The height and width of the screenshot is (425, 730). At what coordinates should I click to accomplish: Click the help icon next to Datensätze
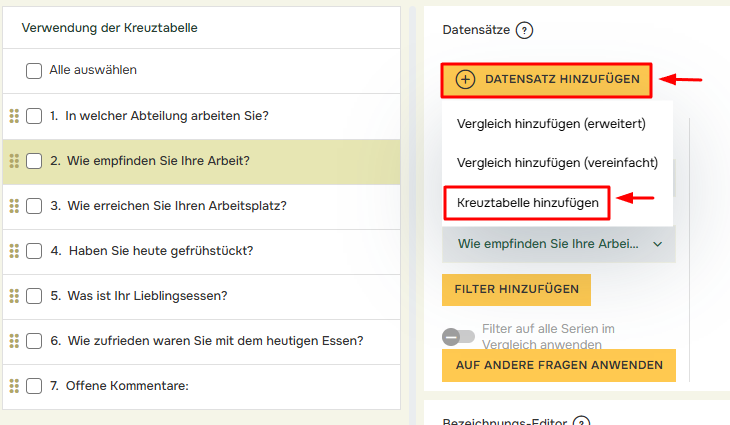(x=525, y=30)
